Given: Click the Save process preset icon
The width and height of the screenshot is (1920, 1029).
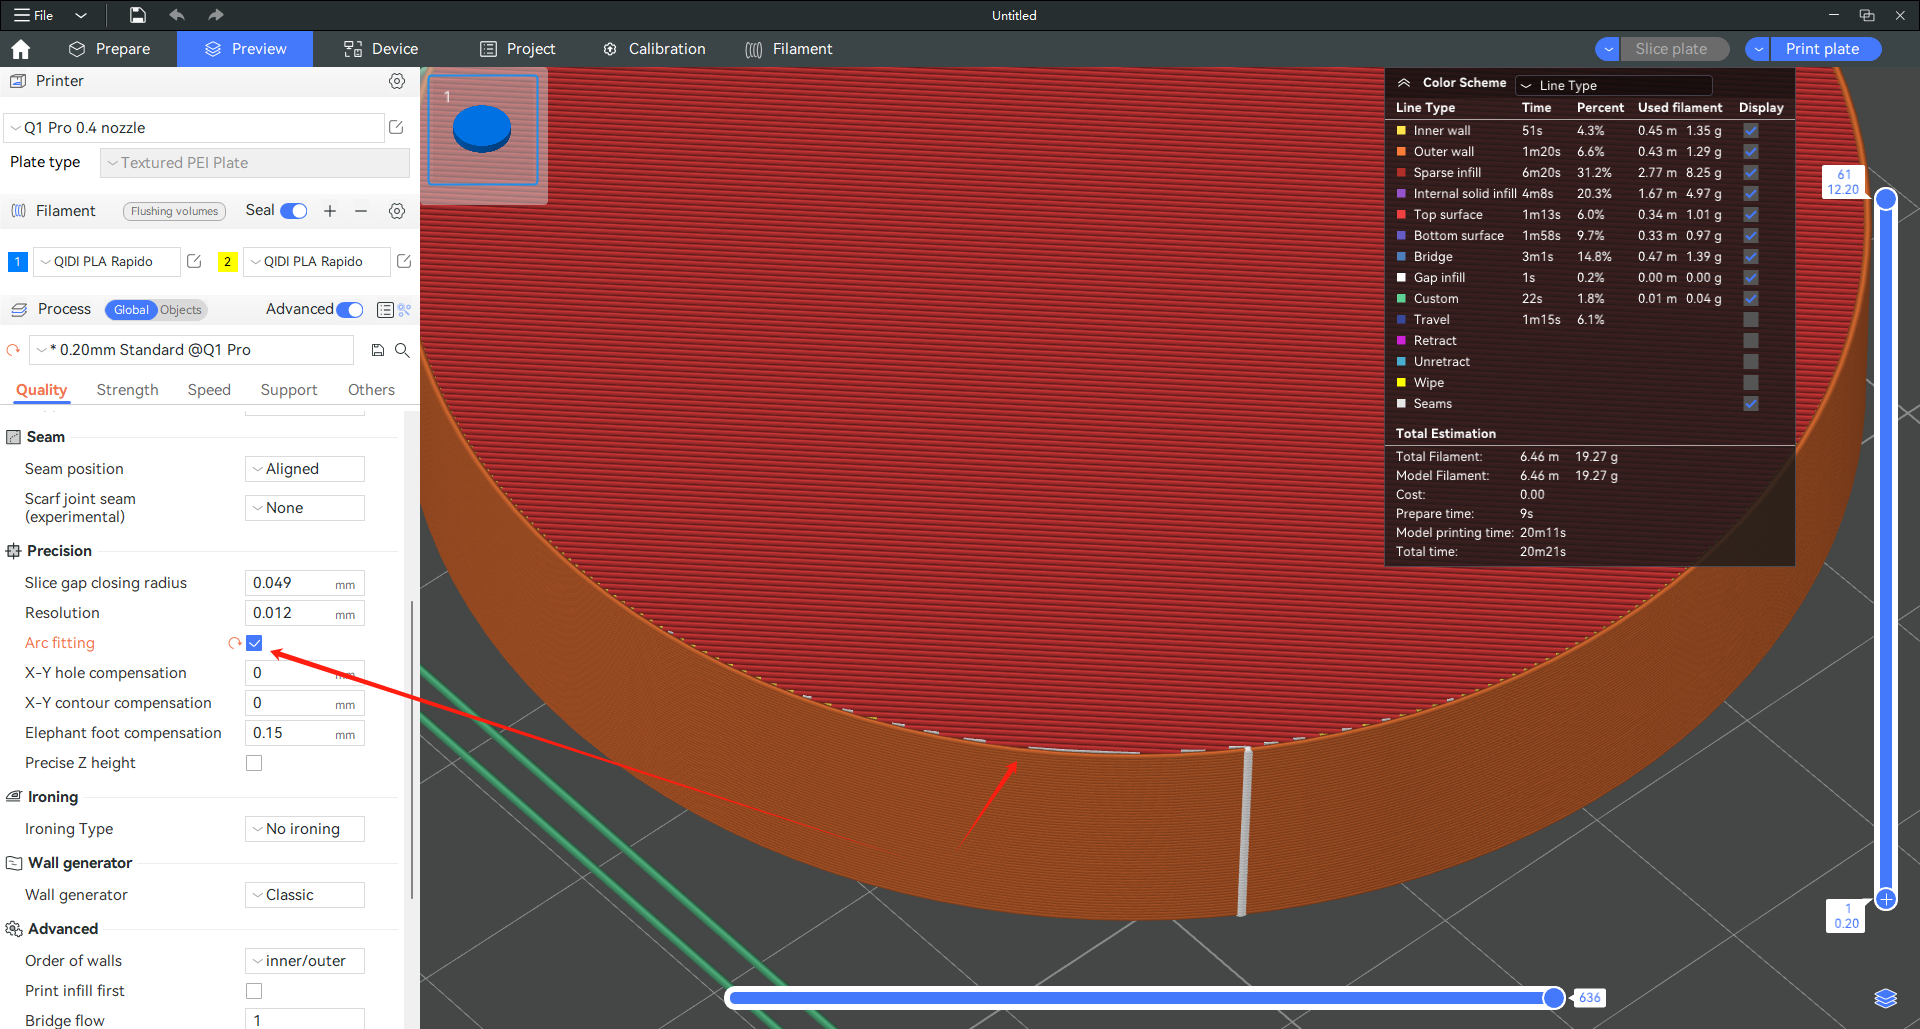Looking at the screenshot, I should pos(378,350).
